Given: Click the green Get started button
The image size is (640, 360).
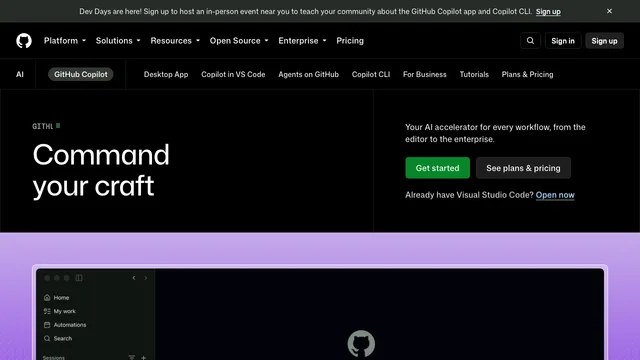Looking at the screenshot, I should (438, 168).
